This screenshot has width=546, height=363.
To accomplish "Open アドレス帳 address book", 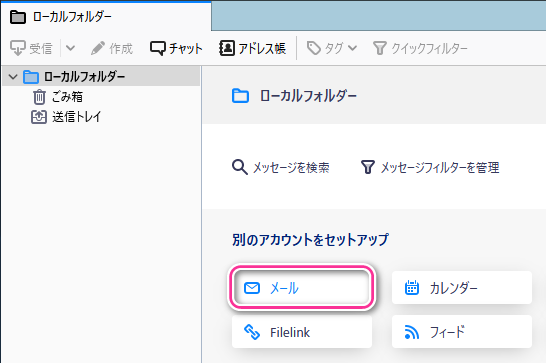I will 252,48.
